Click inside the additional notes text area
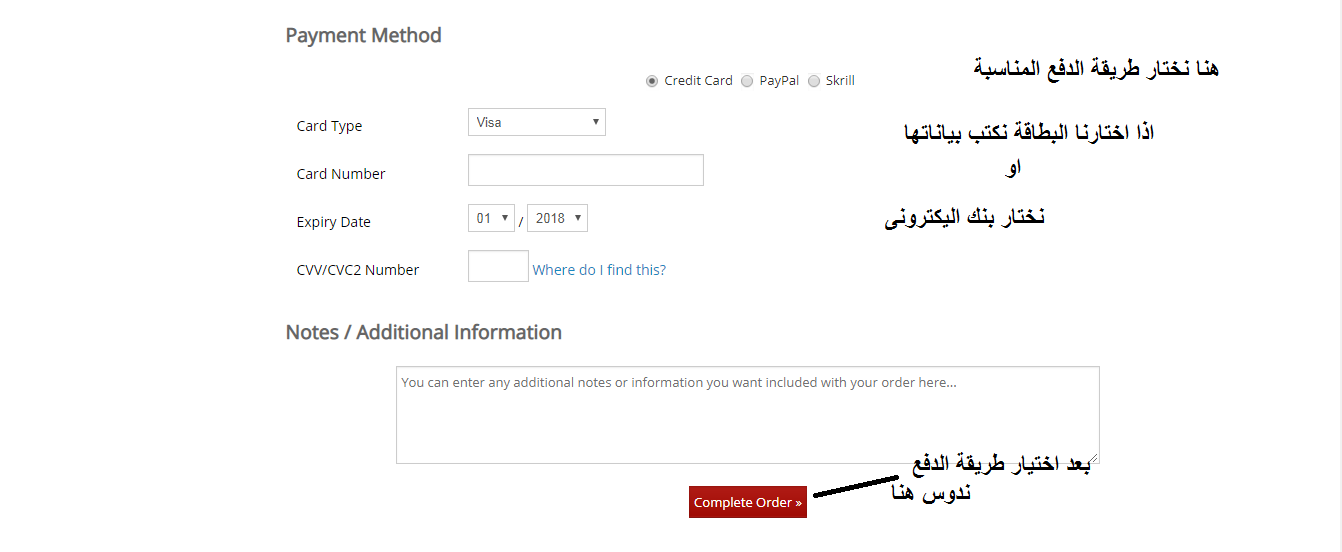The width and height of the screenshot is (1342, 552). coord(747,415)
